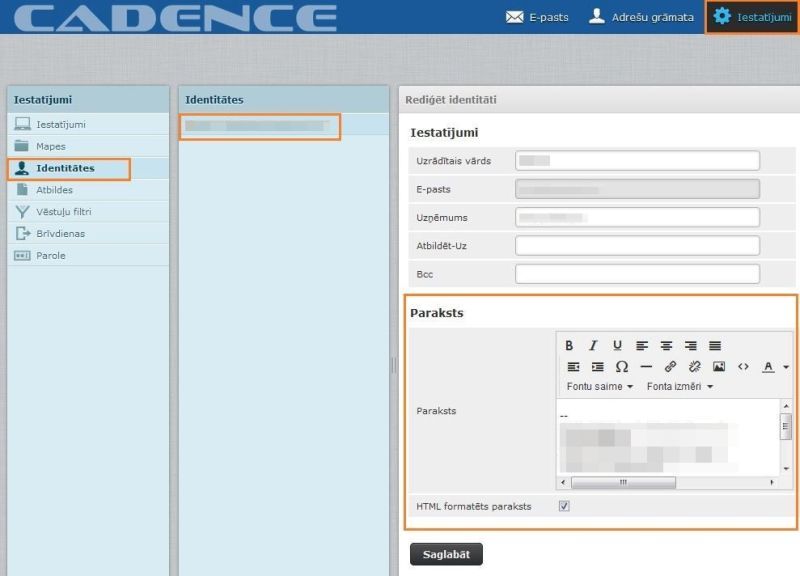Open text color dropdown arrow
Screen dimensions: 800x576
click(786, 367)
